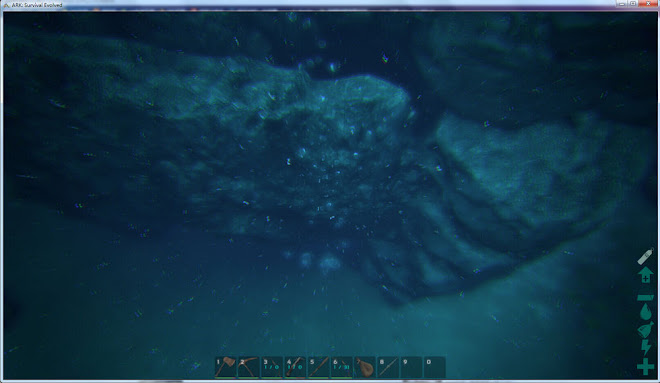This screenshot has height=383, width=660.
Task: Minimize the ARK game window
Action: [623, 4]
